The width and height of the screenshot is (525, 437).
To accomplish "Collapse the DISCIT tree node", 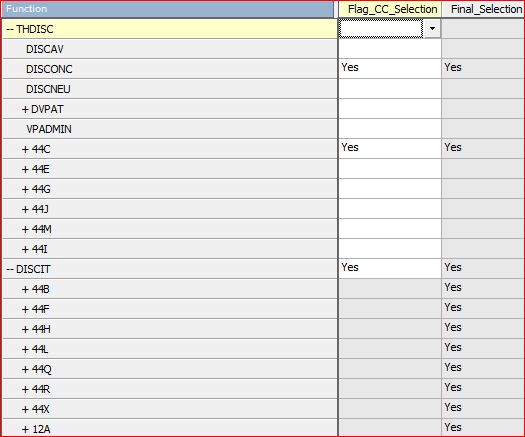I will [x=10, y=269].
